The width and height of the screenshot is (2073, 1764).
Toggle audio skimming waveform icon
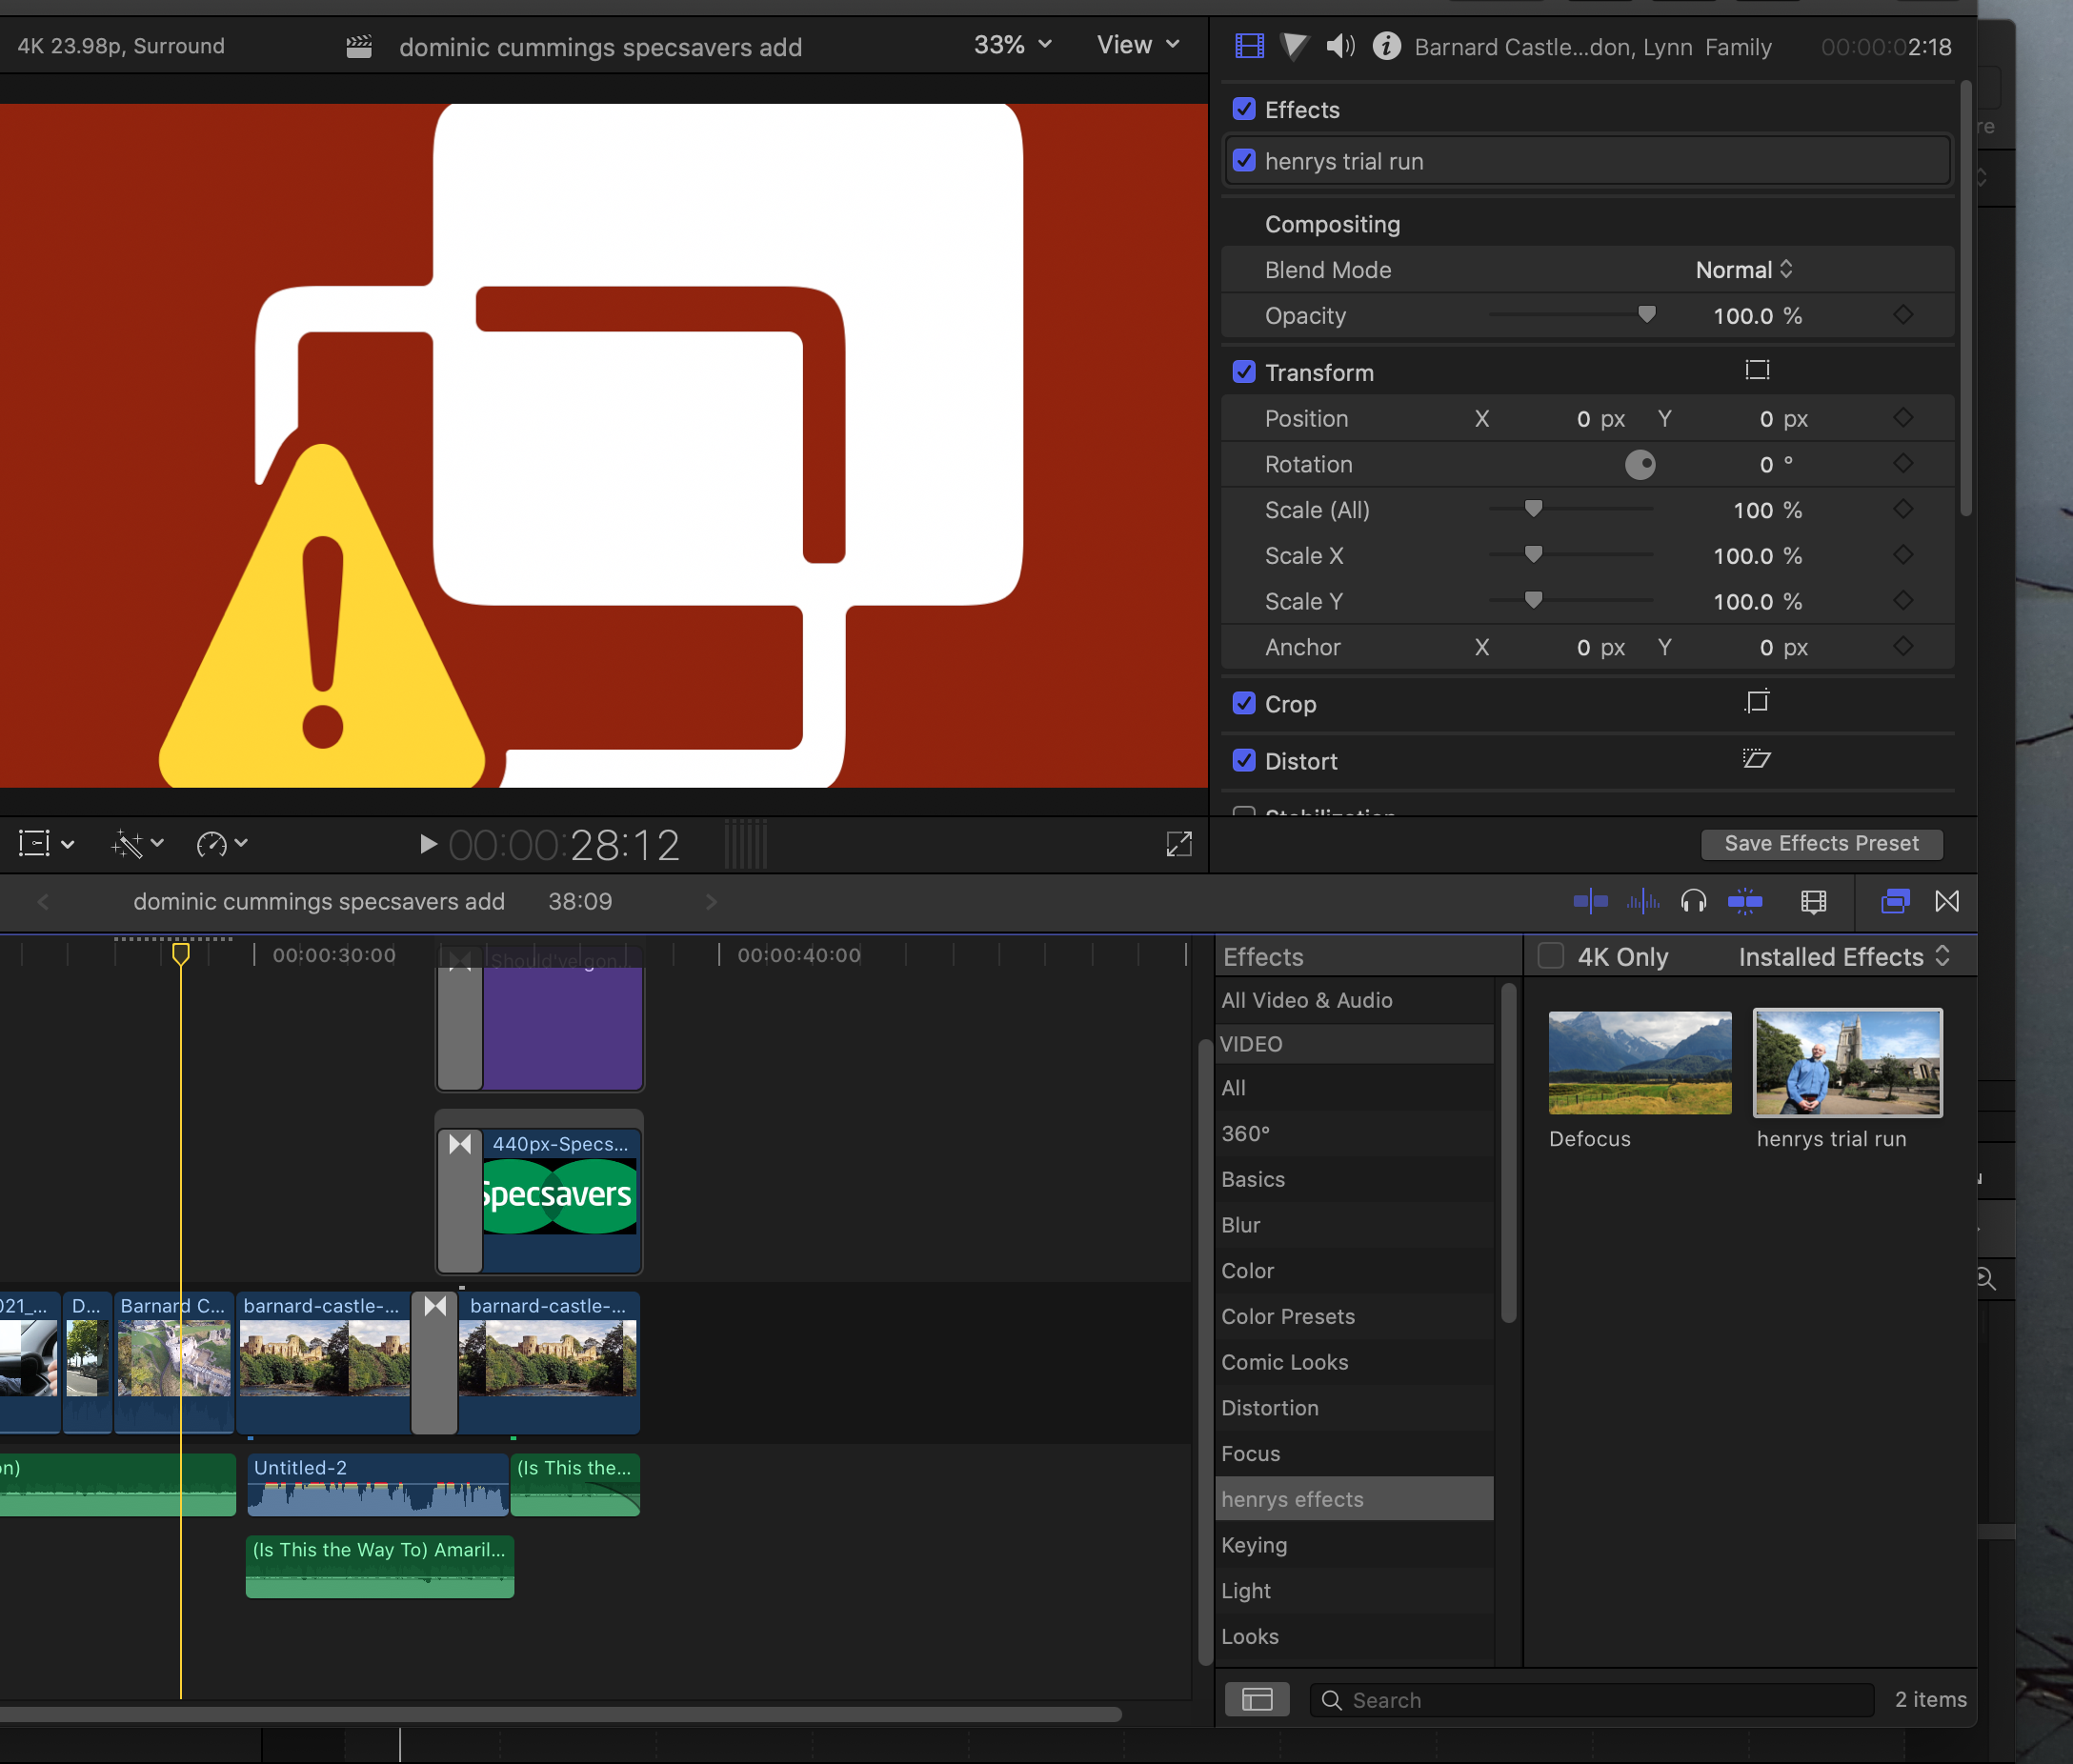(1642, 902)
